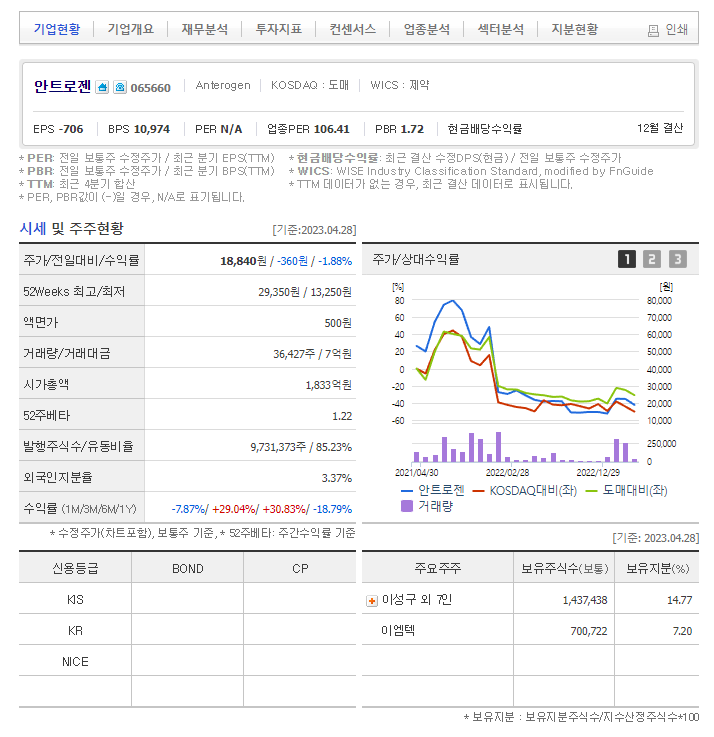Click the 이엠텍 stake value 7.20
This screenshot has width=714, height=737.
pyautogui.click(x=682, y=631)
